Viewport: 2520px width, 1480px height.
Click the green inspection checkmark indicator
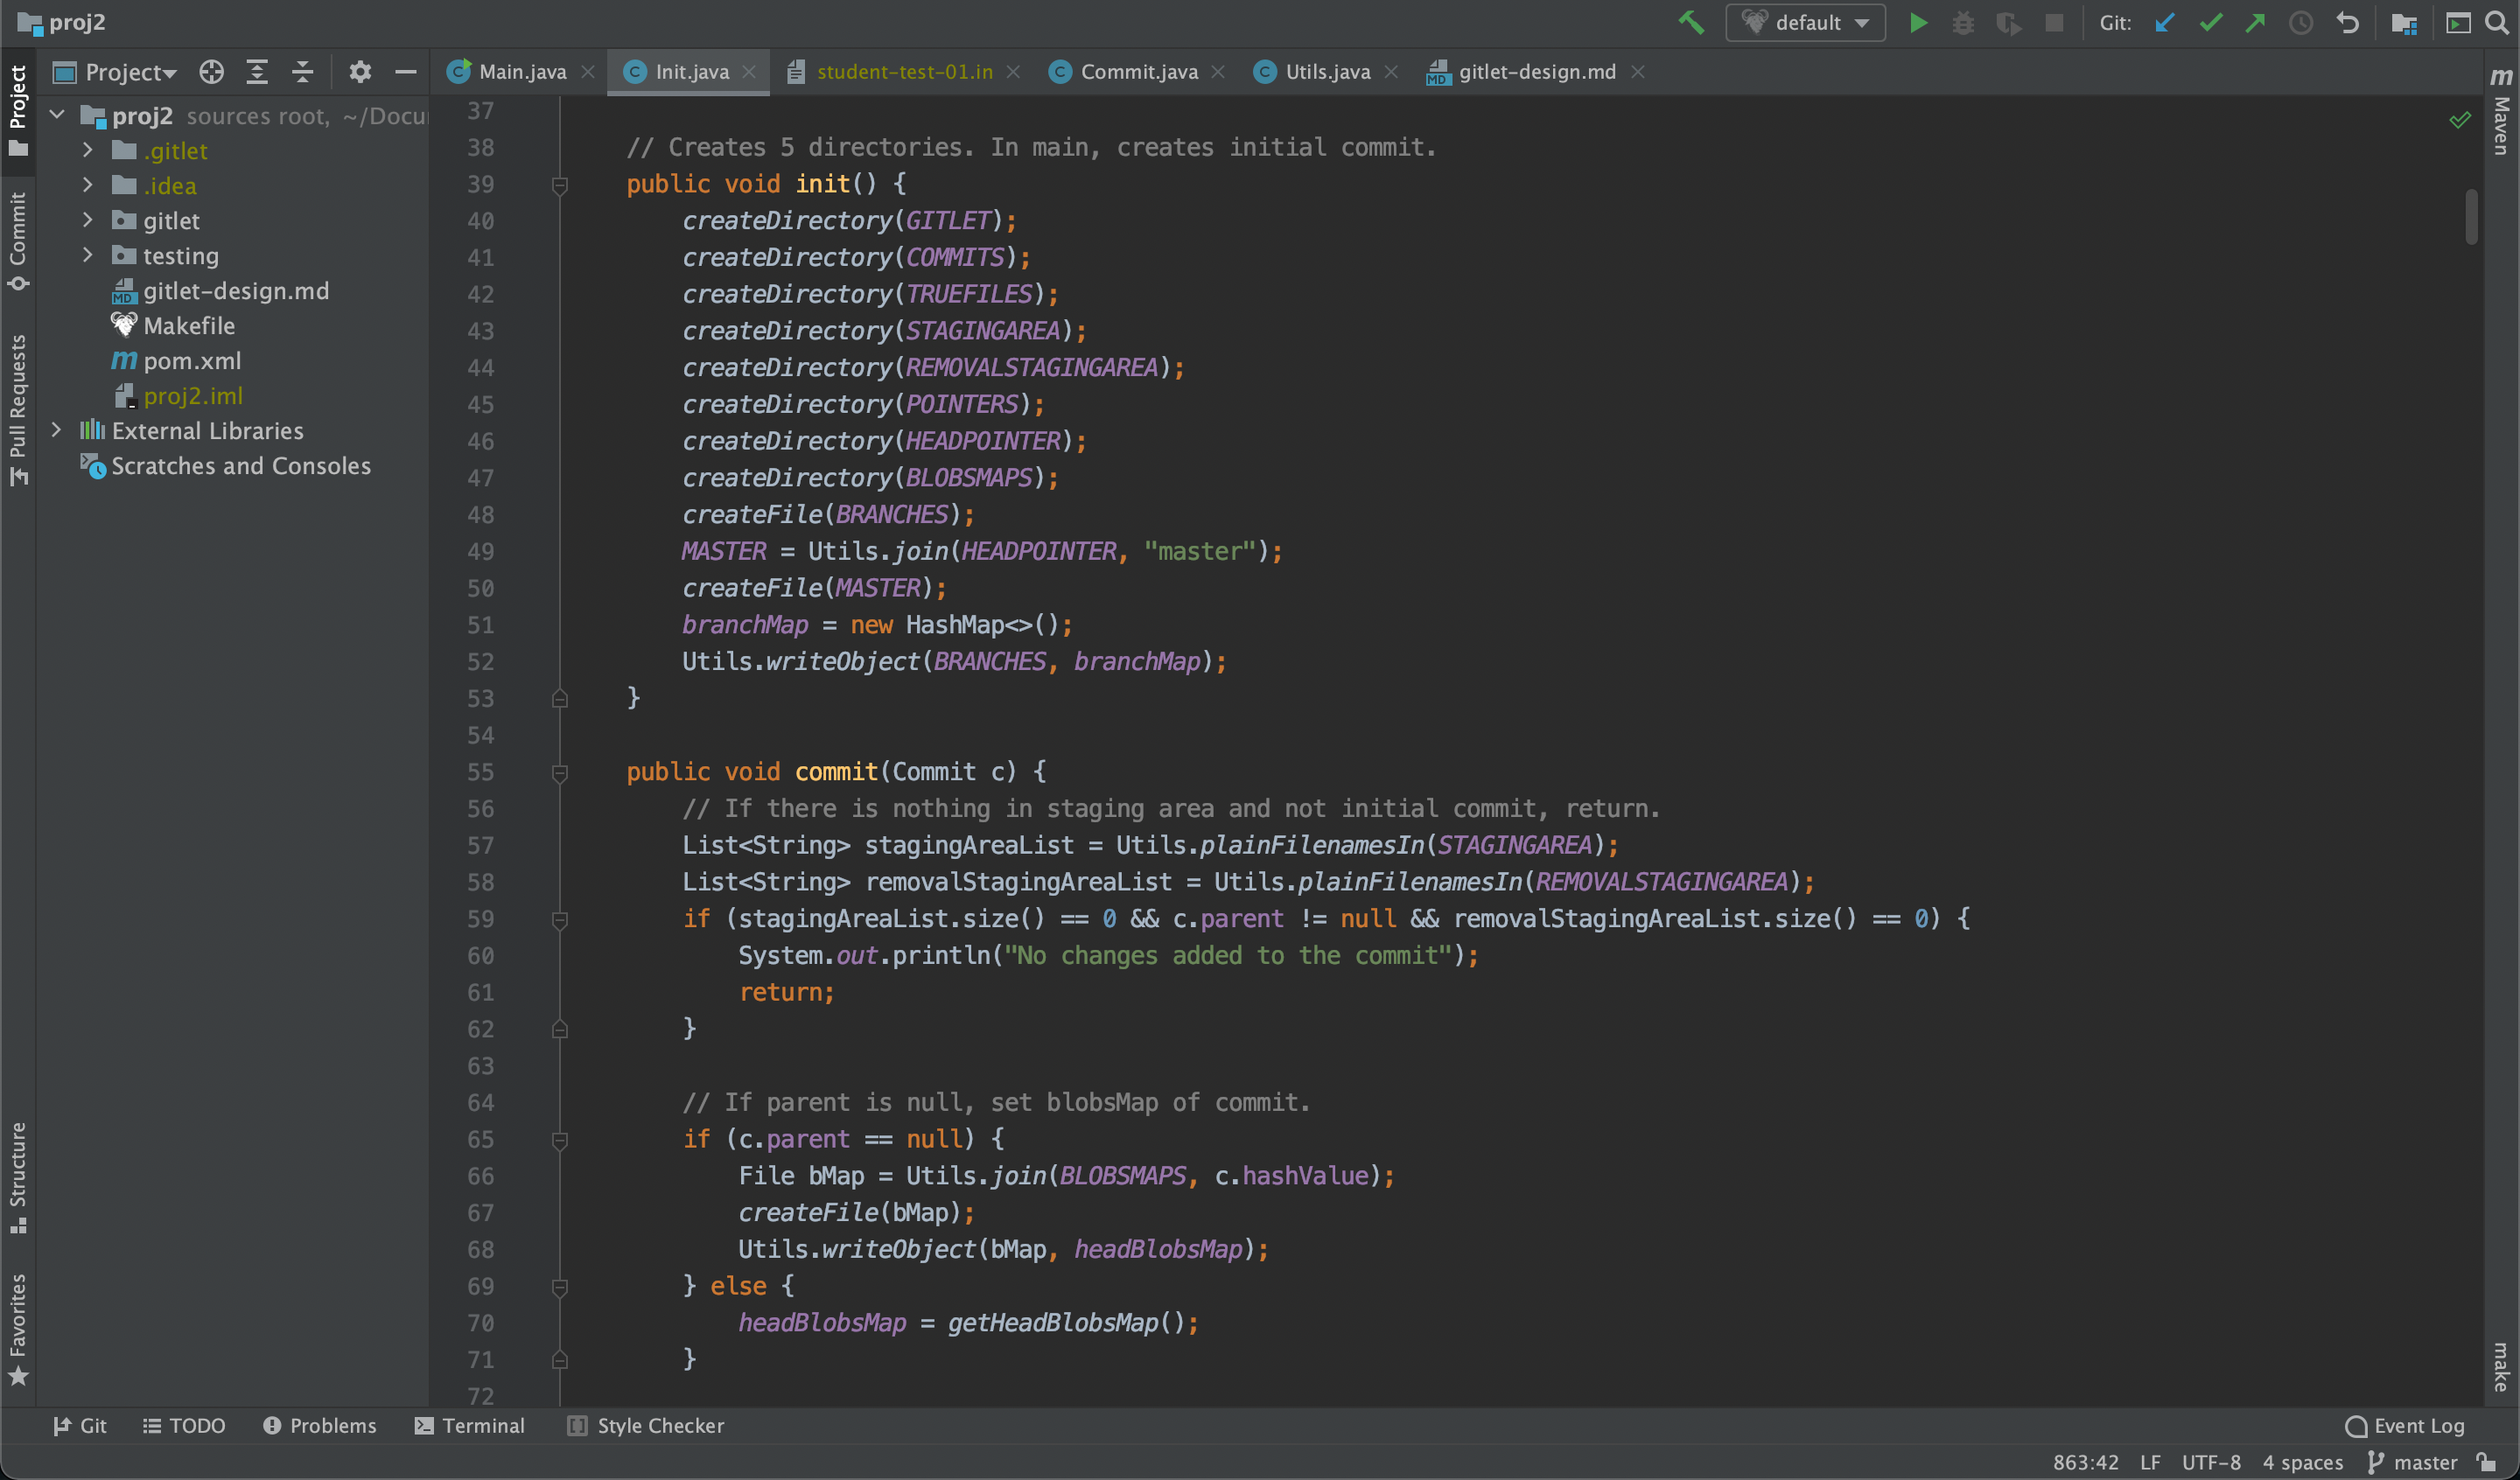(2460, 120)
